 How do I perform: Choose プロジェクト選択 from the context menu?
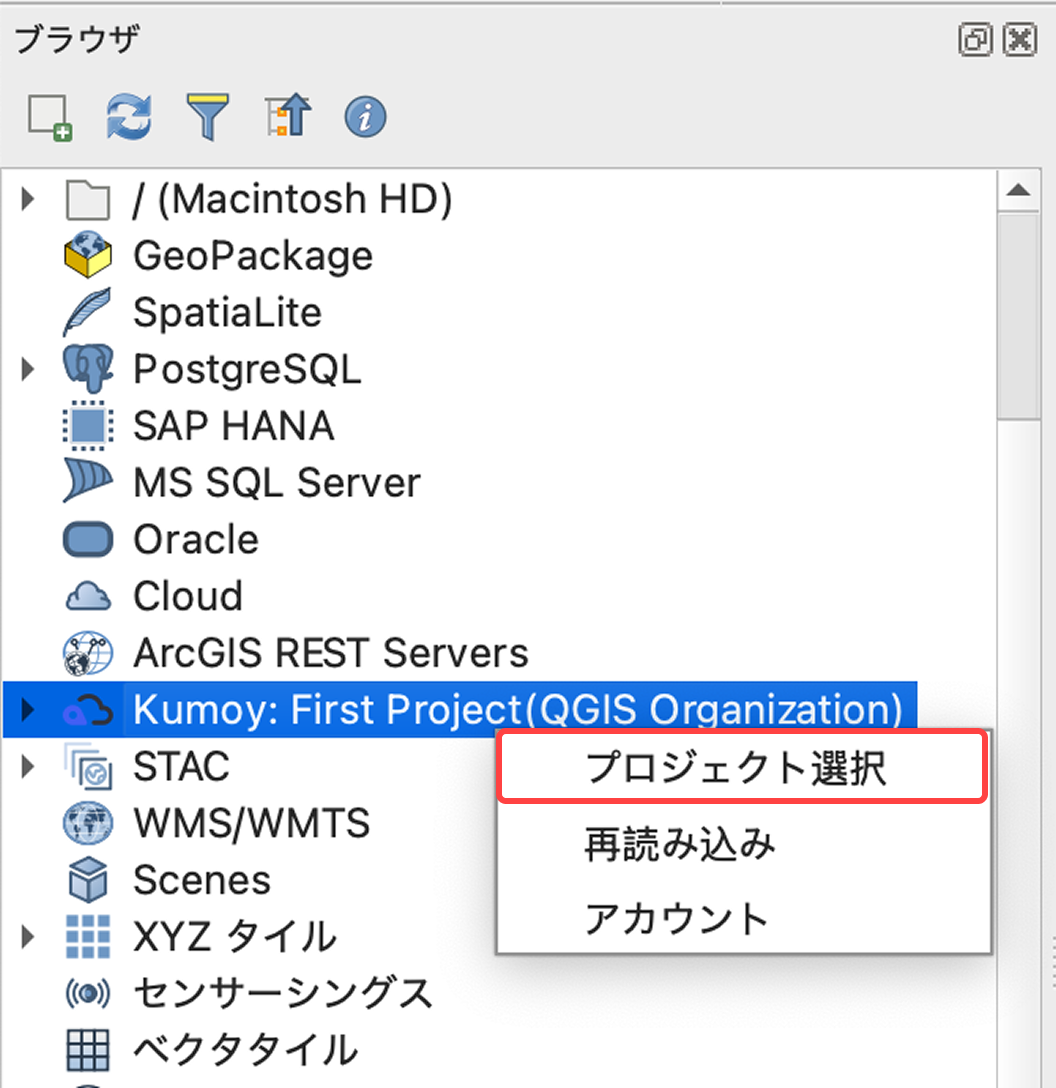(740, 765)
